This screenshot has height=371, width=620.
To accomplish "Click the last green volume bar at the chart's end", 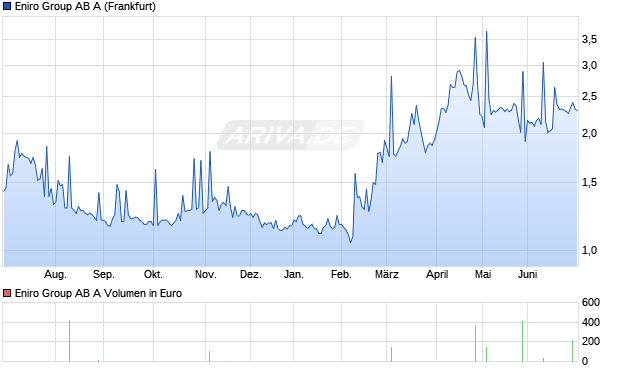I will (x=572, y=351).
